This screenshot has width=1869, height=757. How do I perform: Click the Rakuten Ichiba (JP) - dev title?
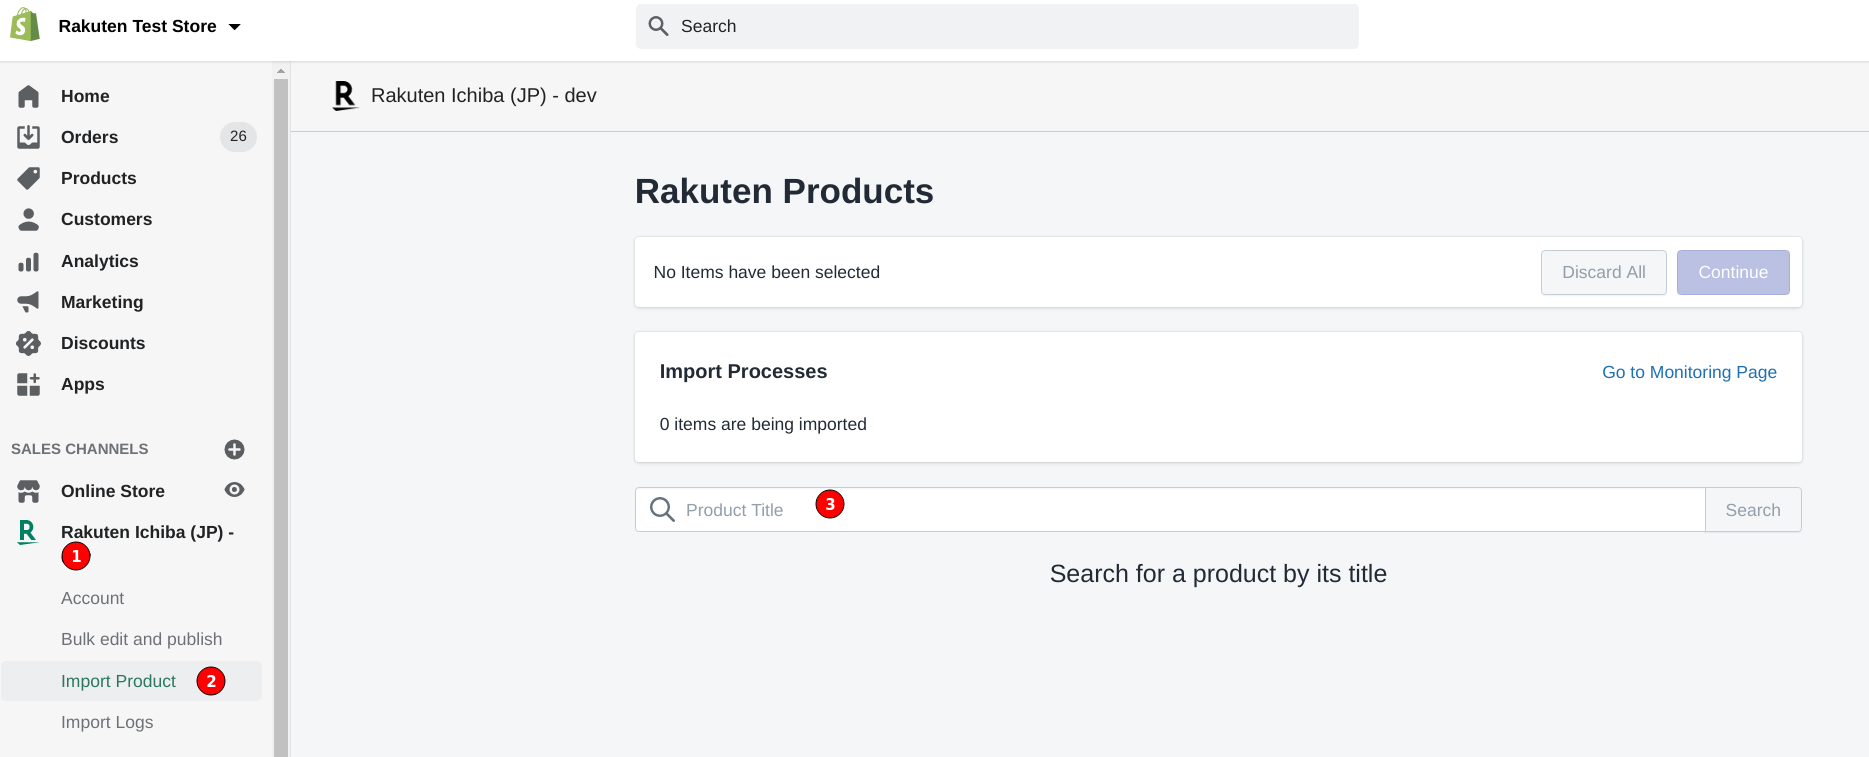point(484,95)
